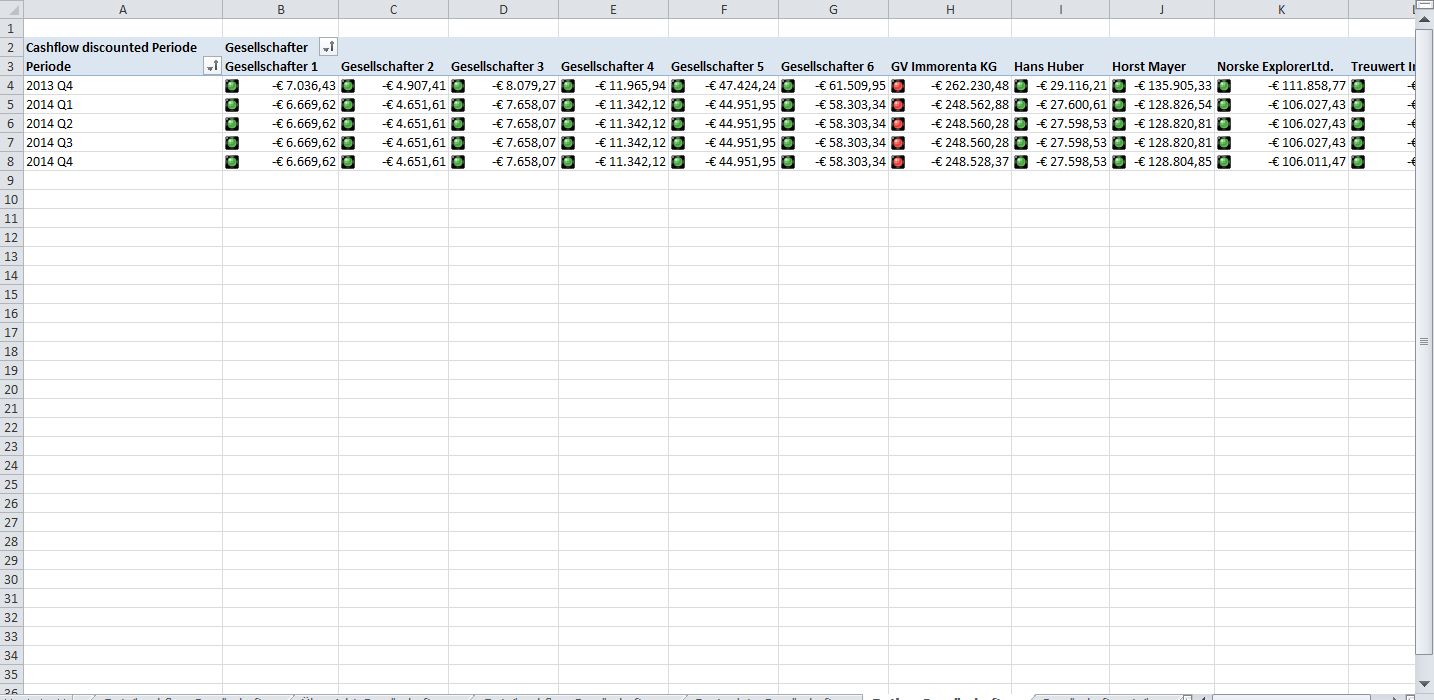Select column header A

click(123, 9)
